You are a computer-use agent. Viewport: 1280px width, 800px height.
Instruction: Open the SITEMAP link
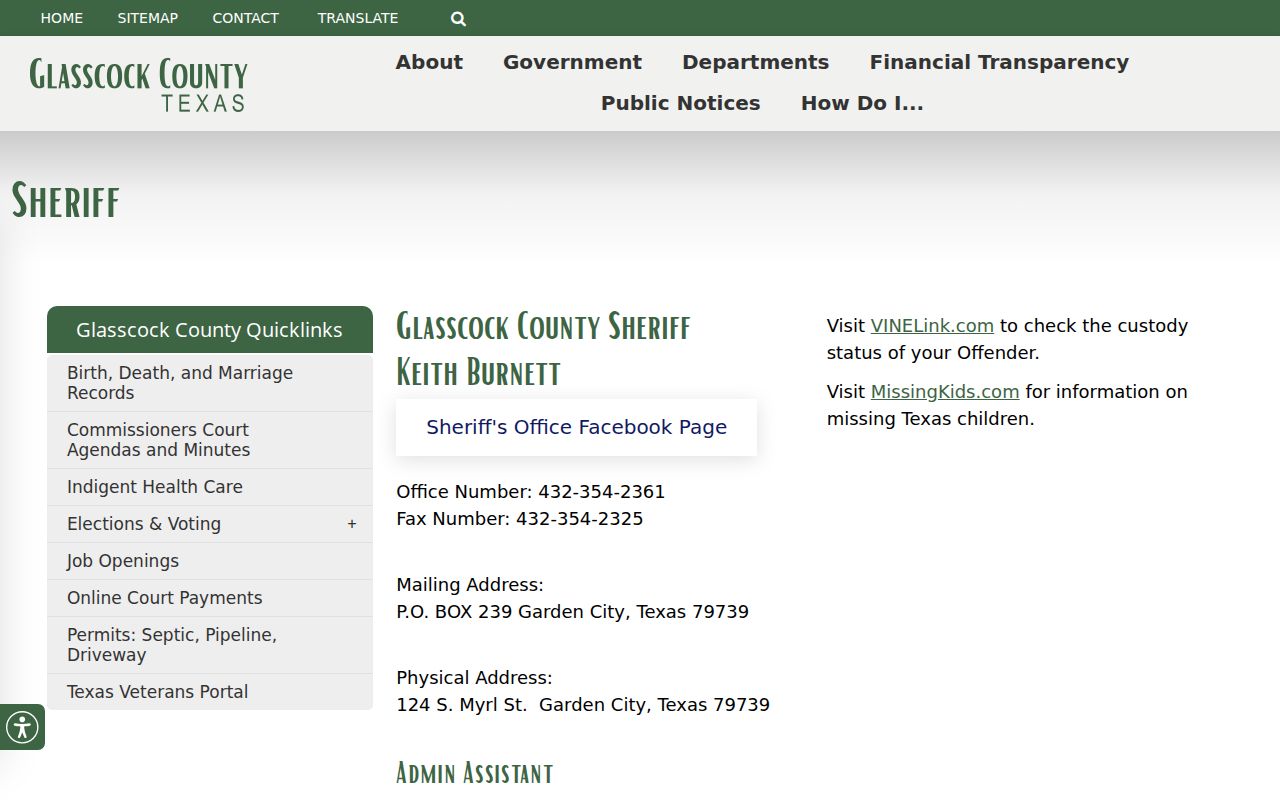click(x=148, y=18)
